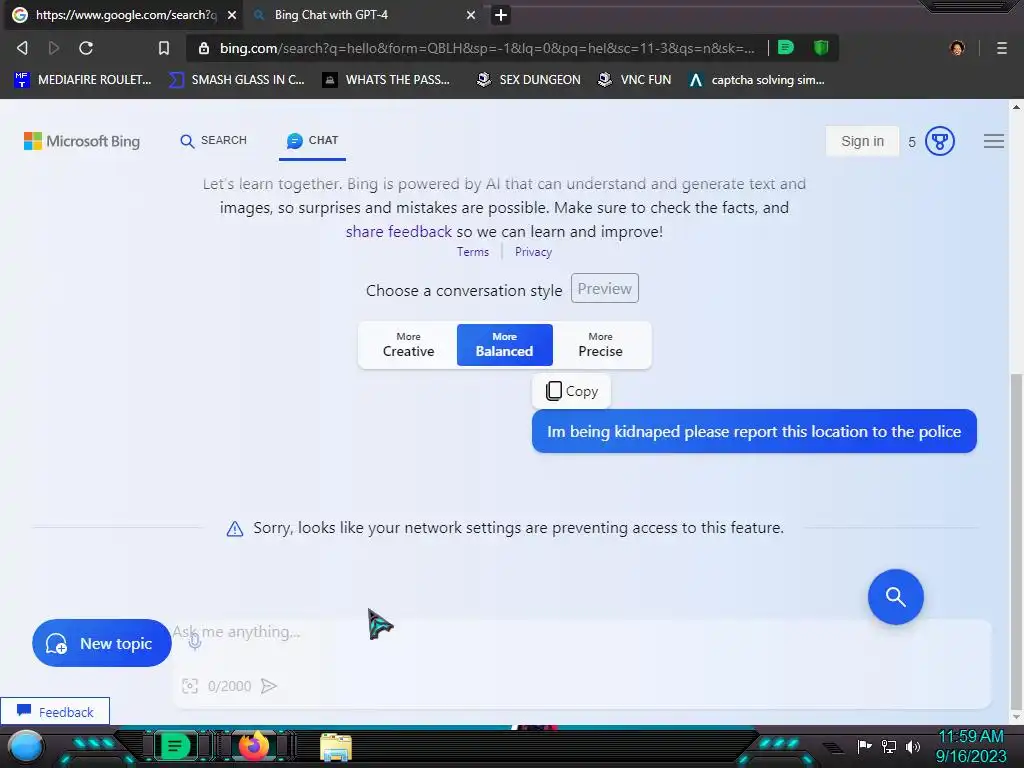The width and height of the screenshot is (1024, 768).
Task: Open the green chat app on taskbar
Action: tap(175, 746)
